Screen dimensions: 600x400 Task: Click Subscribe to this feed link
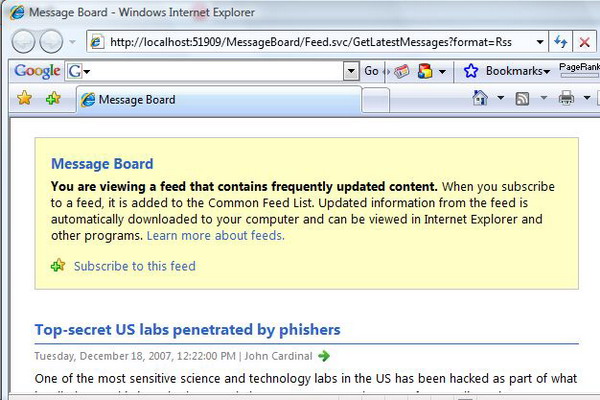tap(135, 266)
